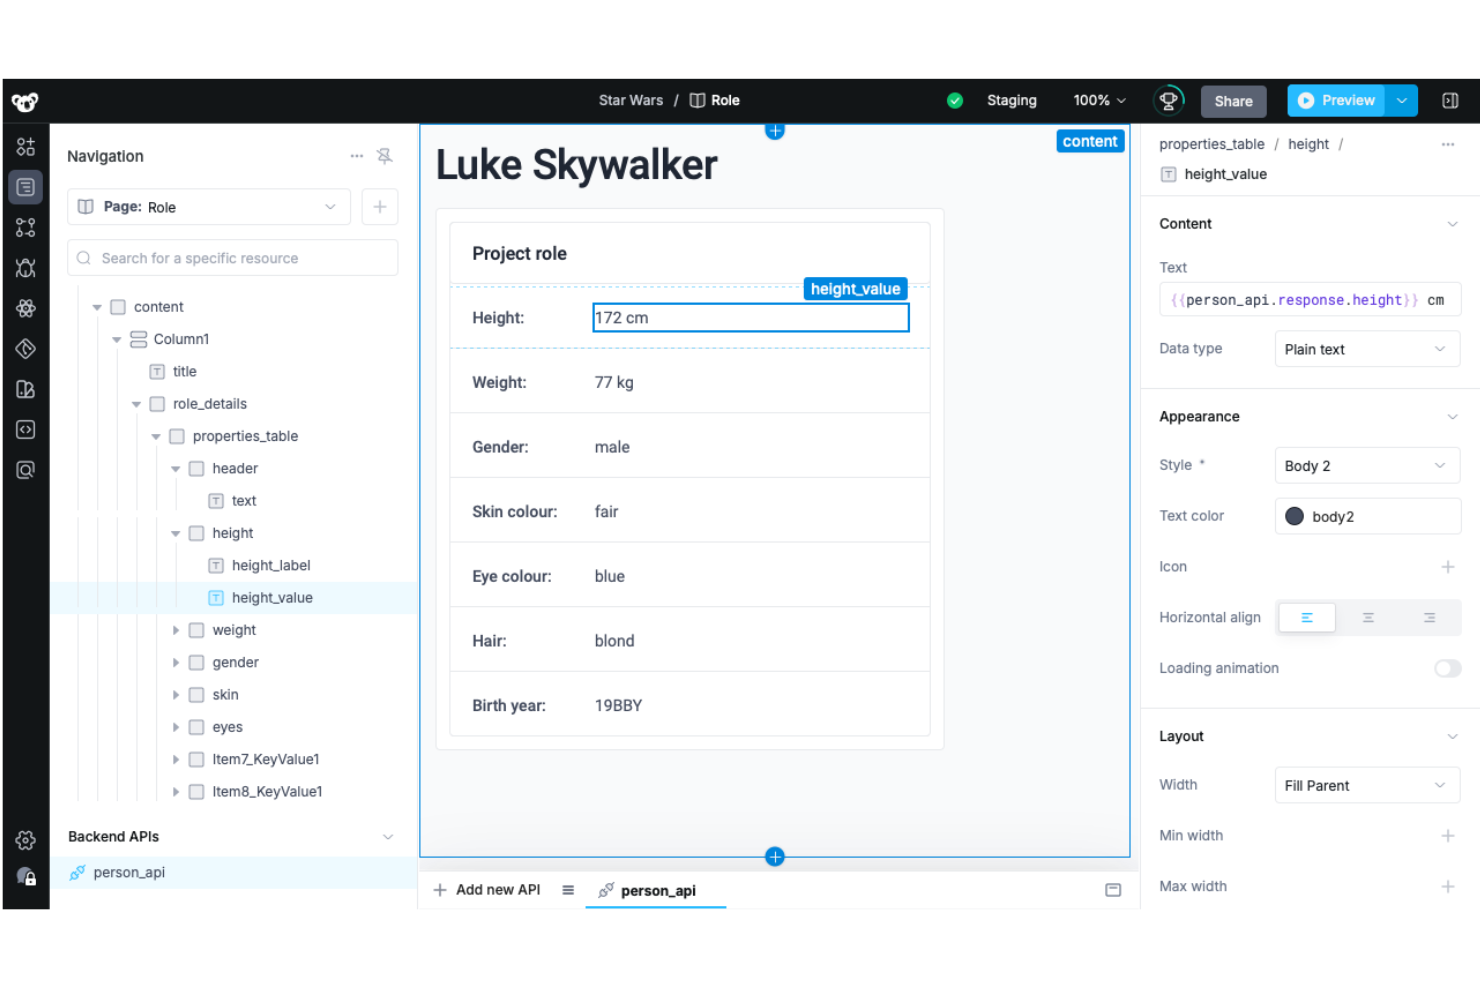Image resolution: width=1480 pixels, height=987 pixels.
Task: Toggle Loading animation switch
Action: (x=1447, y=669)
